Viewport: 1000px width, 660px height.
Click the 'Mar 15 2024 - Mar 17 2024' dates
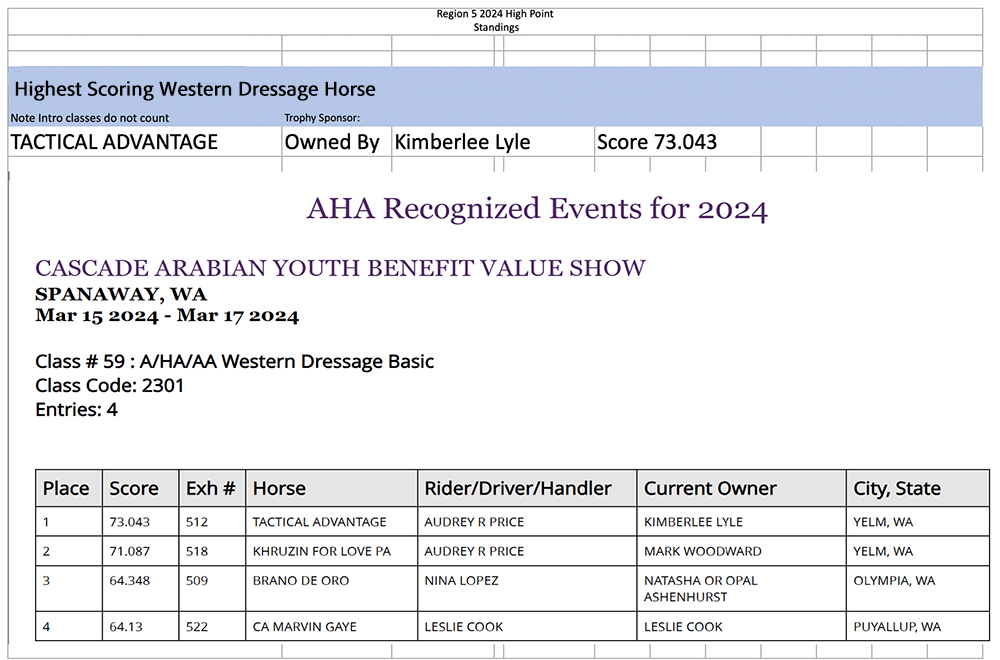[167, 316]
